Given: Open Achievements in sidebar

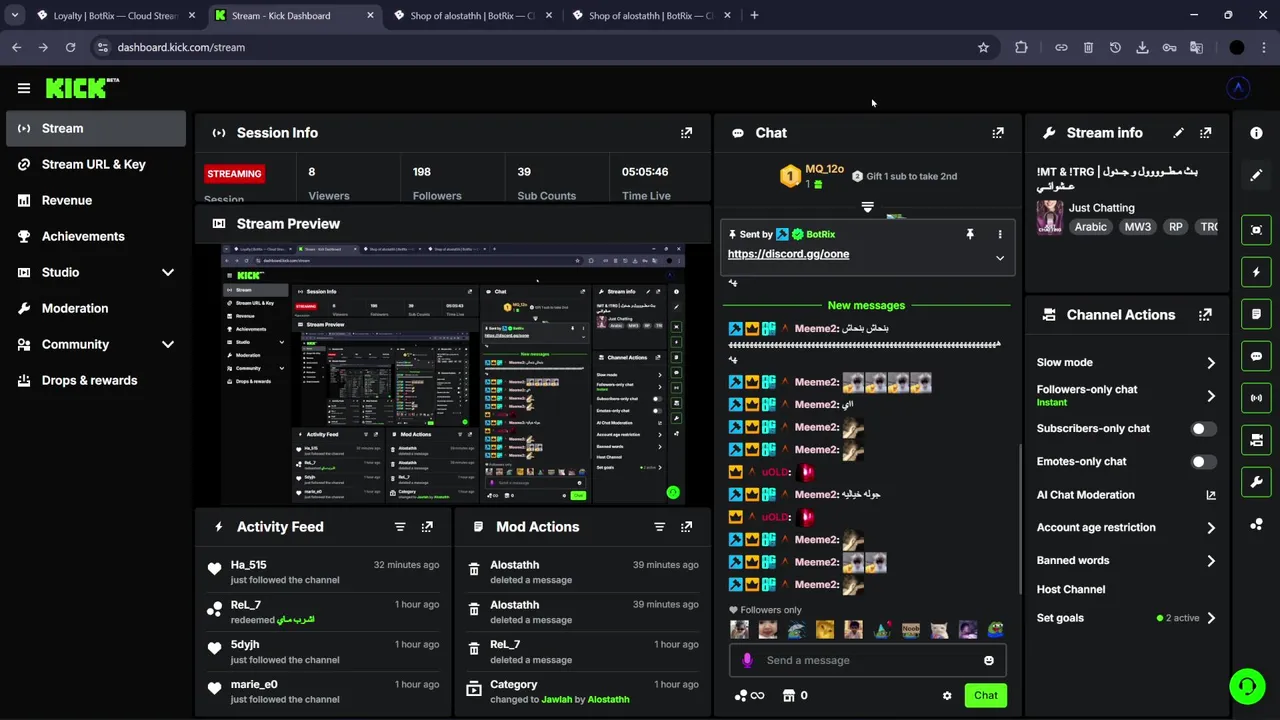Looking at the screenshot, I should (96, 236).
